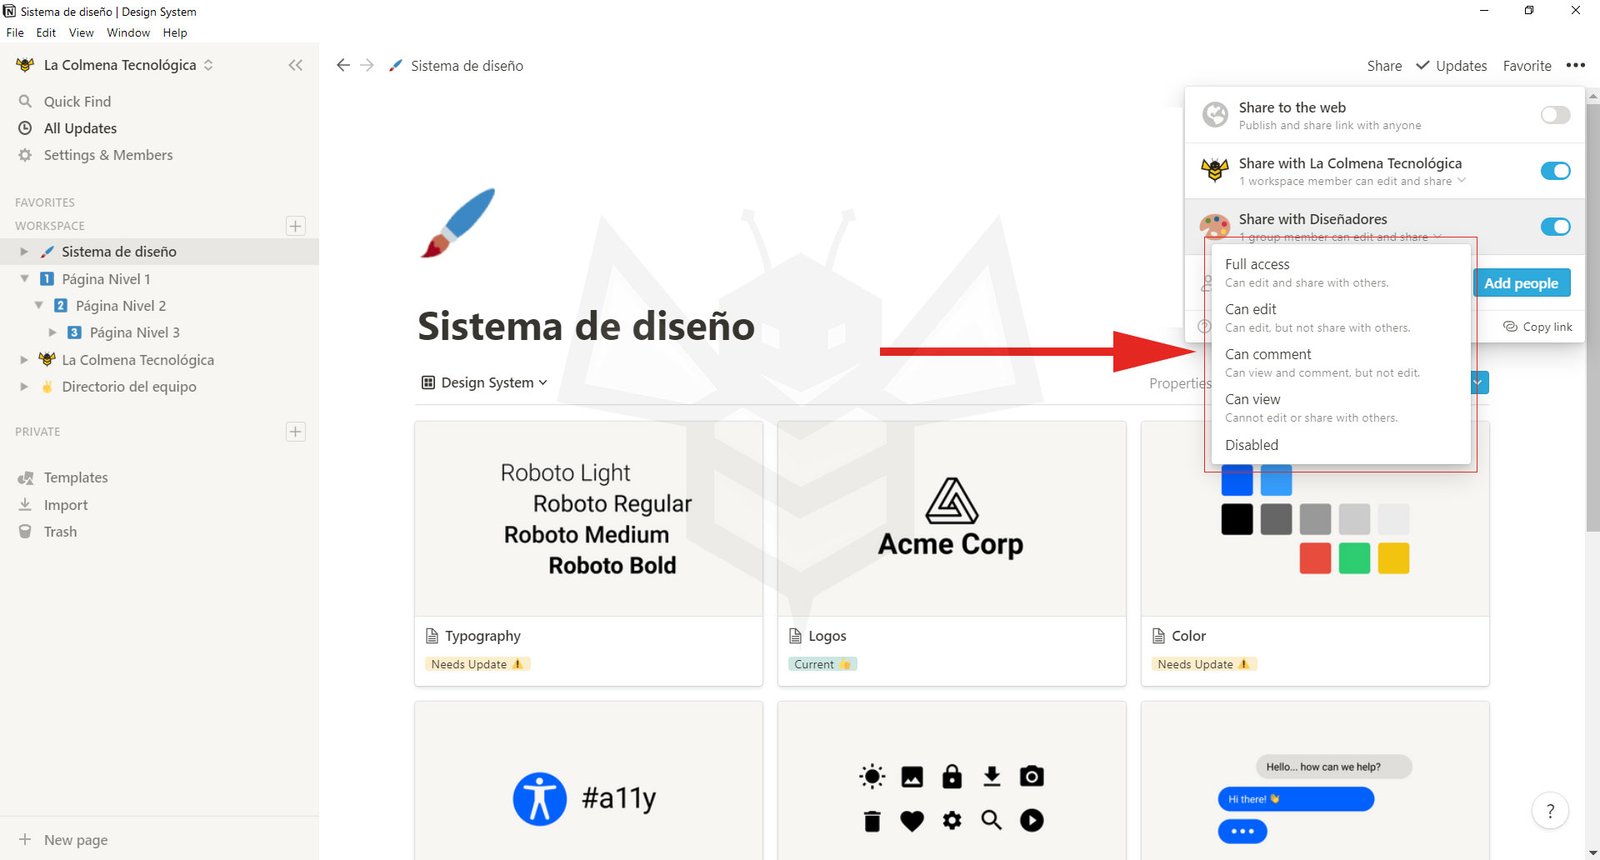Open the three-dot page options menu

coord(1576,65)
